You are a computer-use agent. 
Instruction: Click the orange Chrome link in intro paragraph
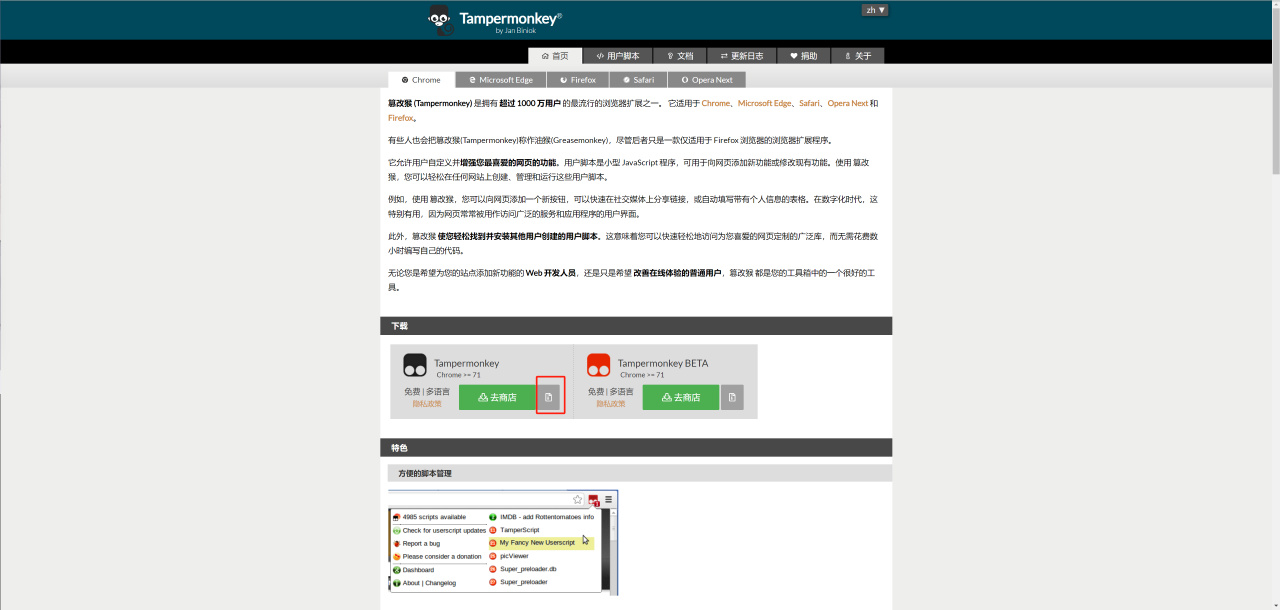[716, 103]
